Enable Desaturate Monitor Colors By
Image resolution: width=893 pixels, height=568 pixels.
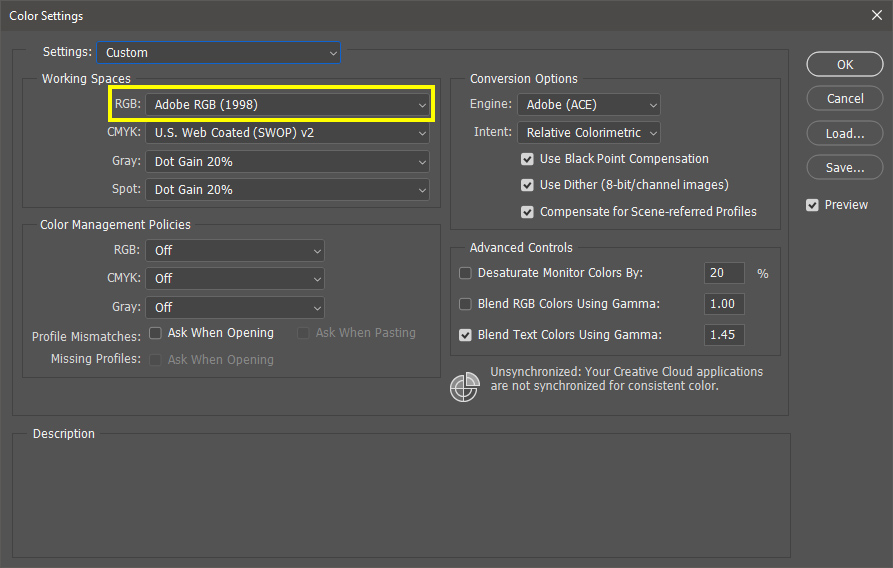465,273
